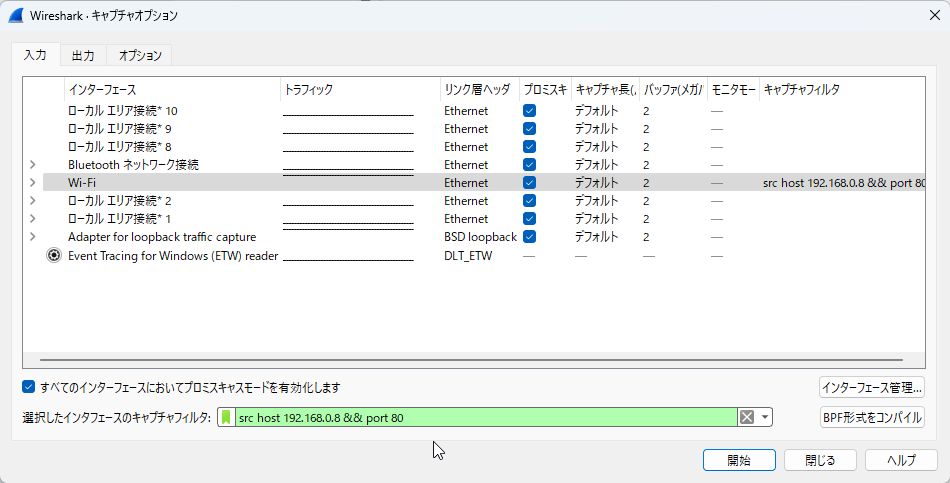The width and height of the screenshot is (950, 483).
Task: Click the gear icon beside ETW reader
Action: 54,256
